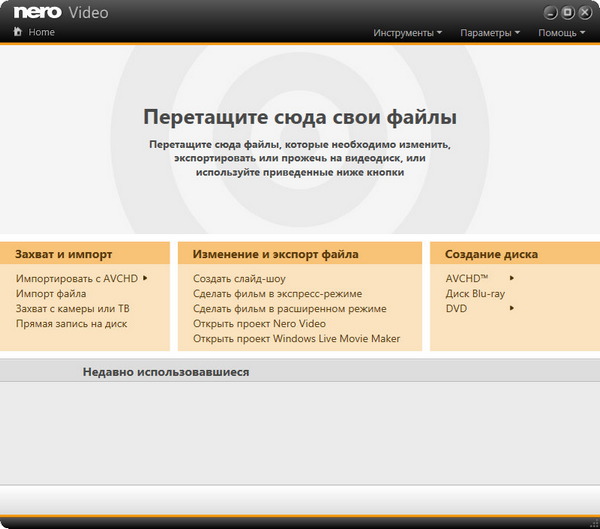Maximize the Nero Video window
This screenshot has width=600, height=529.
568,13
